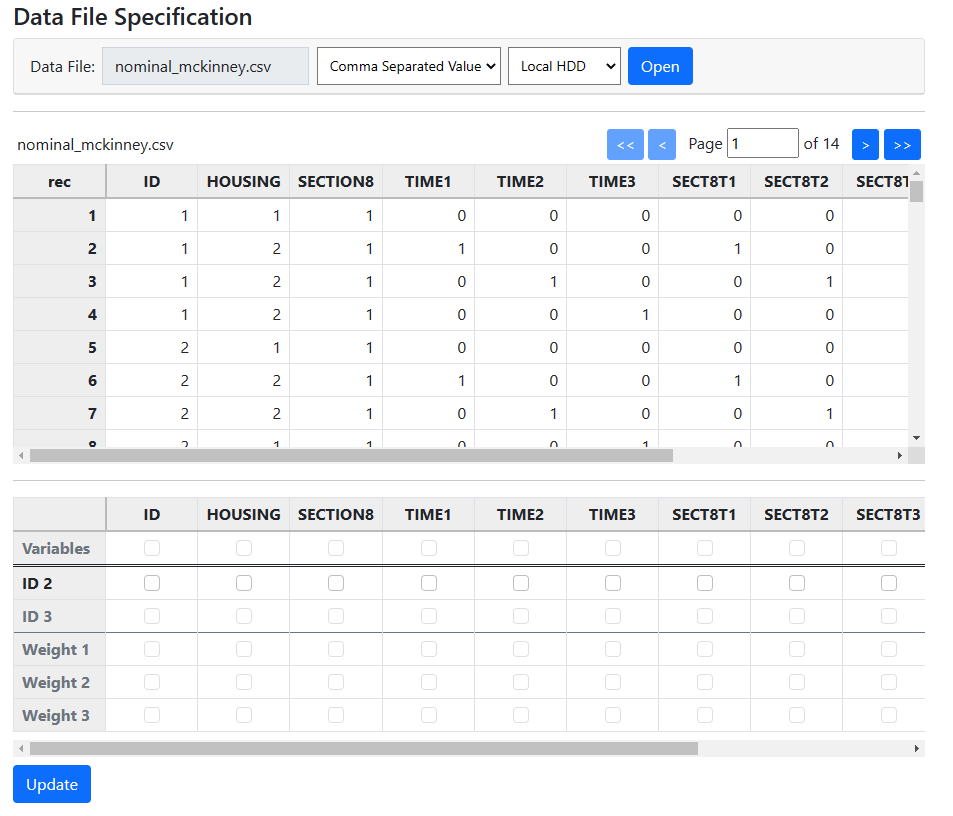The height and width of the screenshot is (816, 953).
Task: Click the SECTION8 column header in data table
Action: (336, 181)
